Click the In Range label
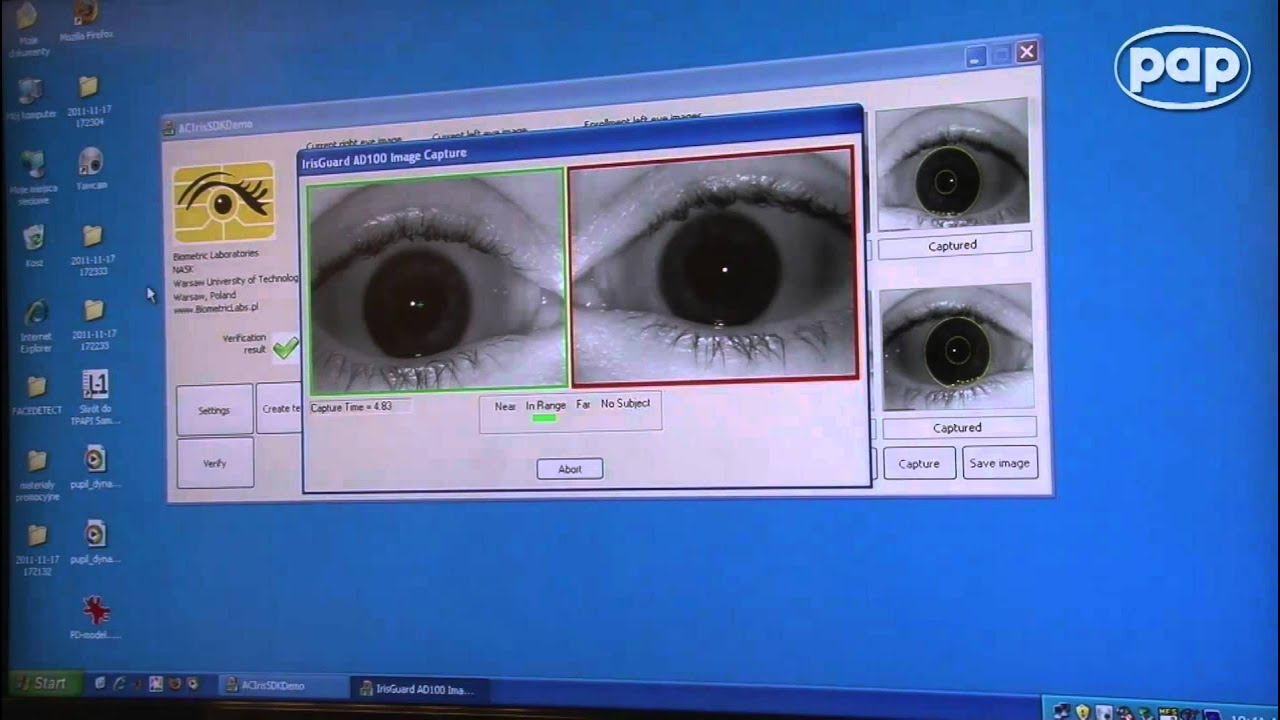The height and width of the screenshot is (720, 1280). pos(546,405)
